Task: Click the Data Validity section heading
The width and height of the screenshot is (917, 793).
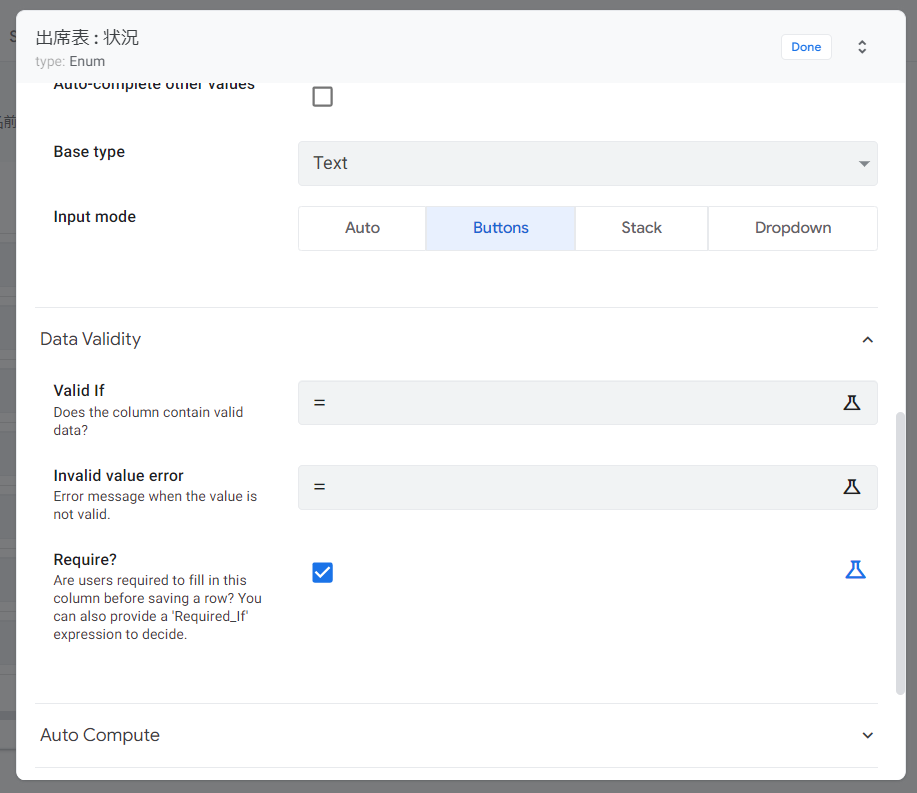Action: click(91, 339)
